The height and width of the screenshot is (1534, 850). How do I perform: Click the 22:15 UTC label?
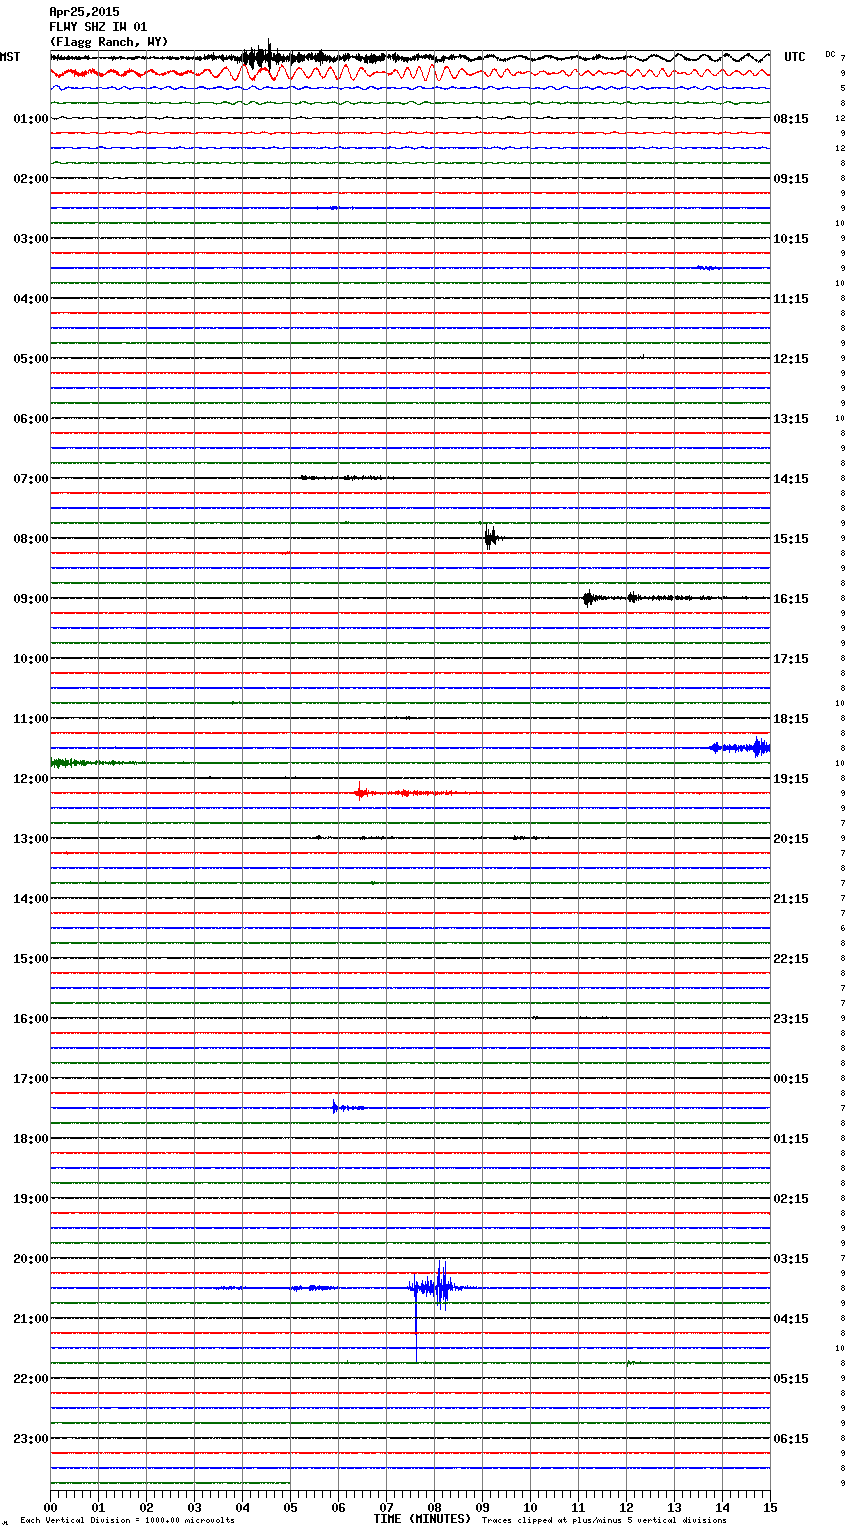click(x=791, y=959)
